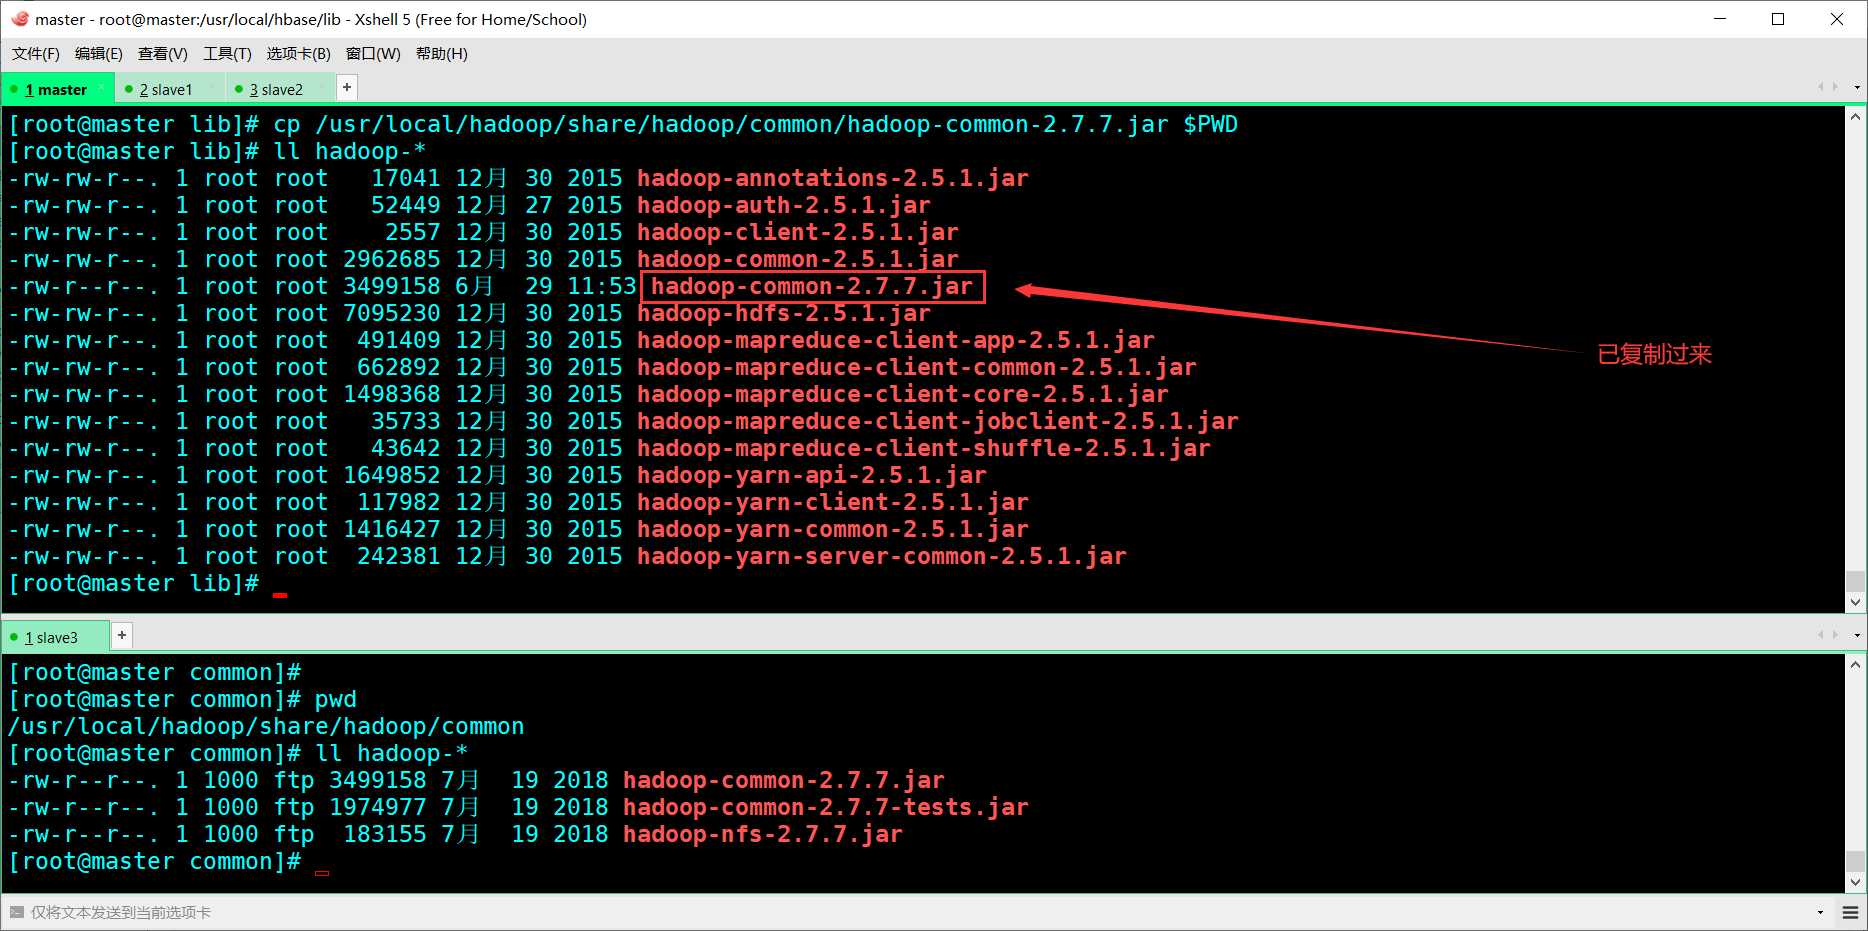Screen dimensions: 1868x931
Task: Open the lower pane tab list dropdown
Action: tap(1857, 635)
